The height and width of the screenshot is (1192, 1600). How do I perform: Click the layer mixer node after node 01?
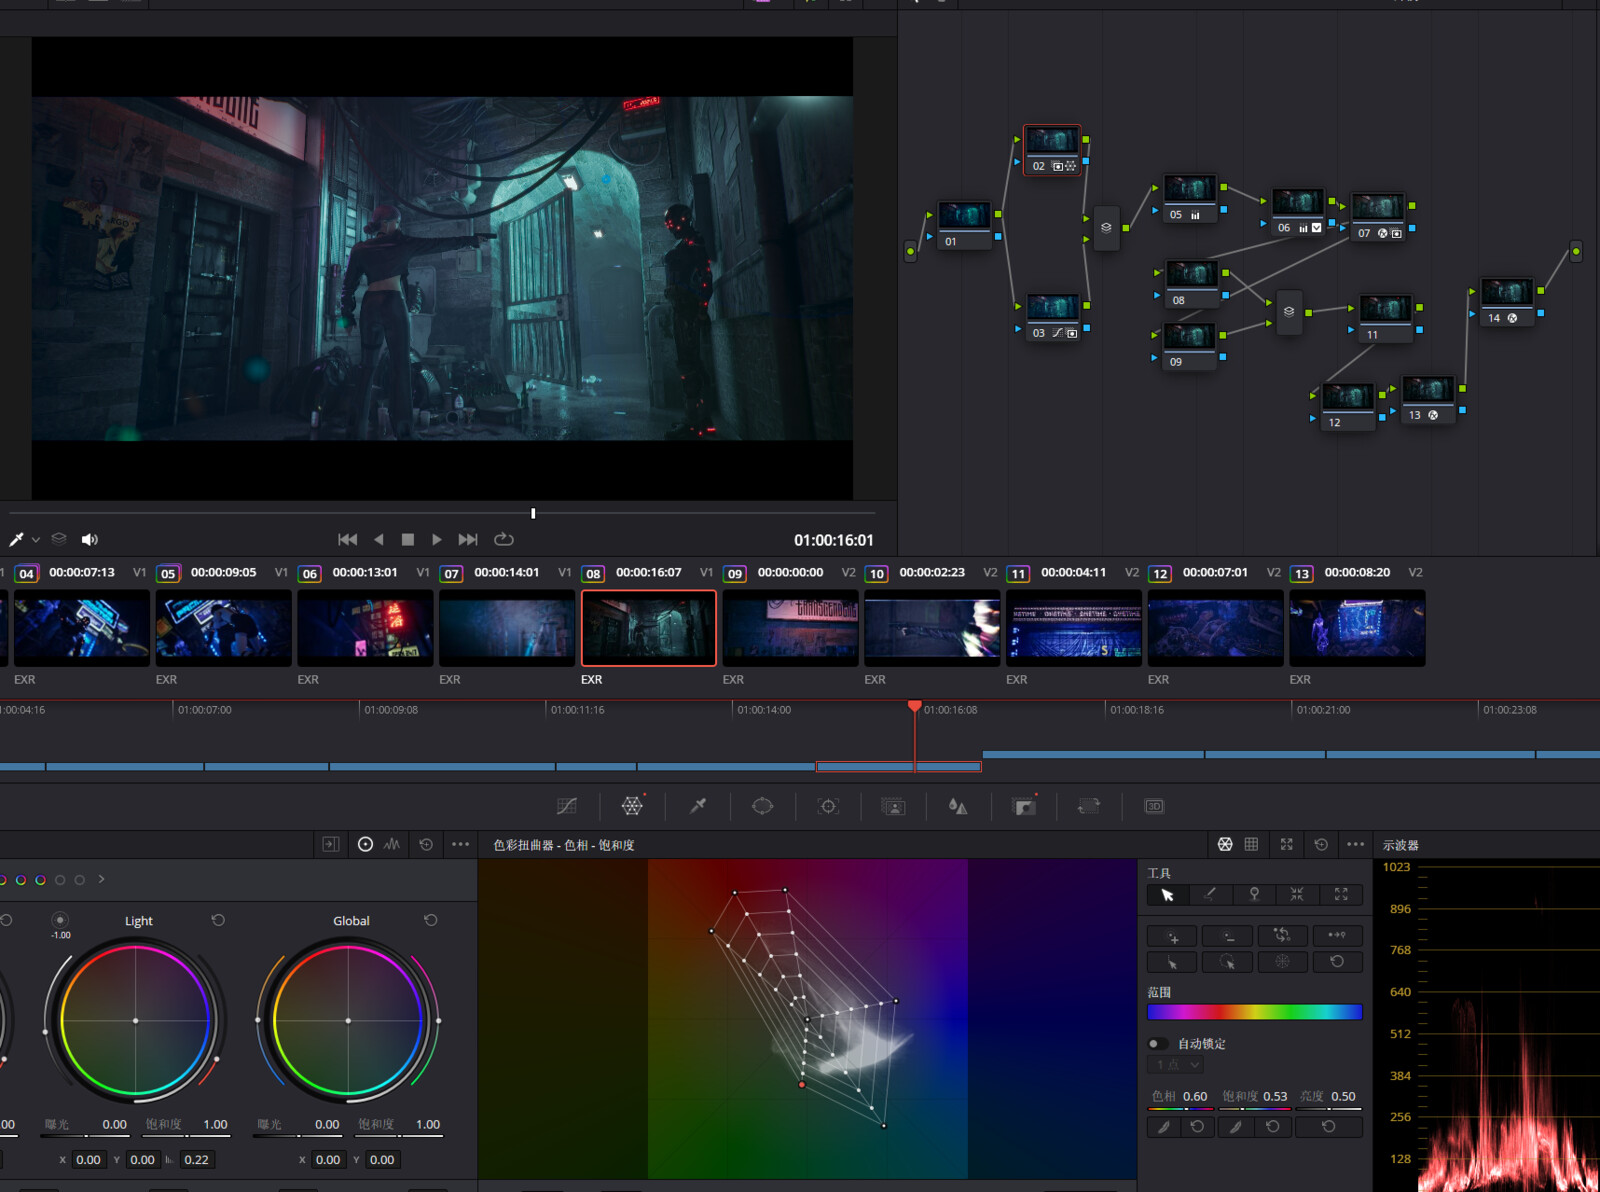(x=1106, y=228)
